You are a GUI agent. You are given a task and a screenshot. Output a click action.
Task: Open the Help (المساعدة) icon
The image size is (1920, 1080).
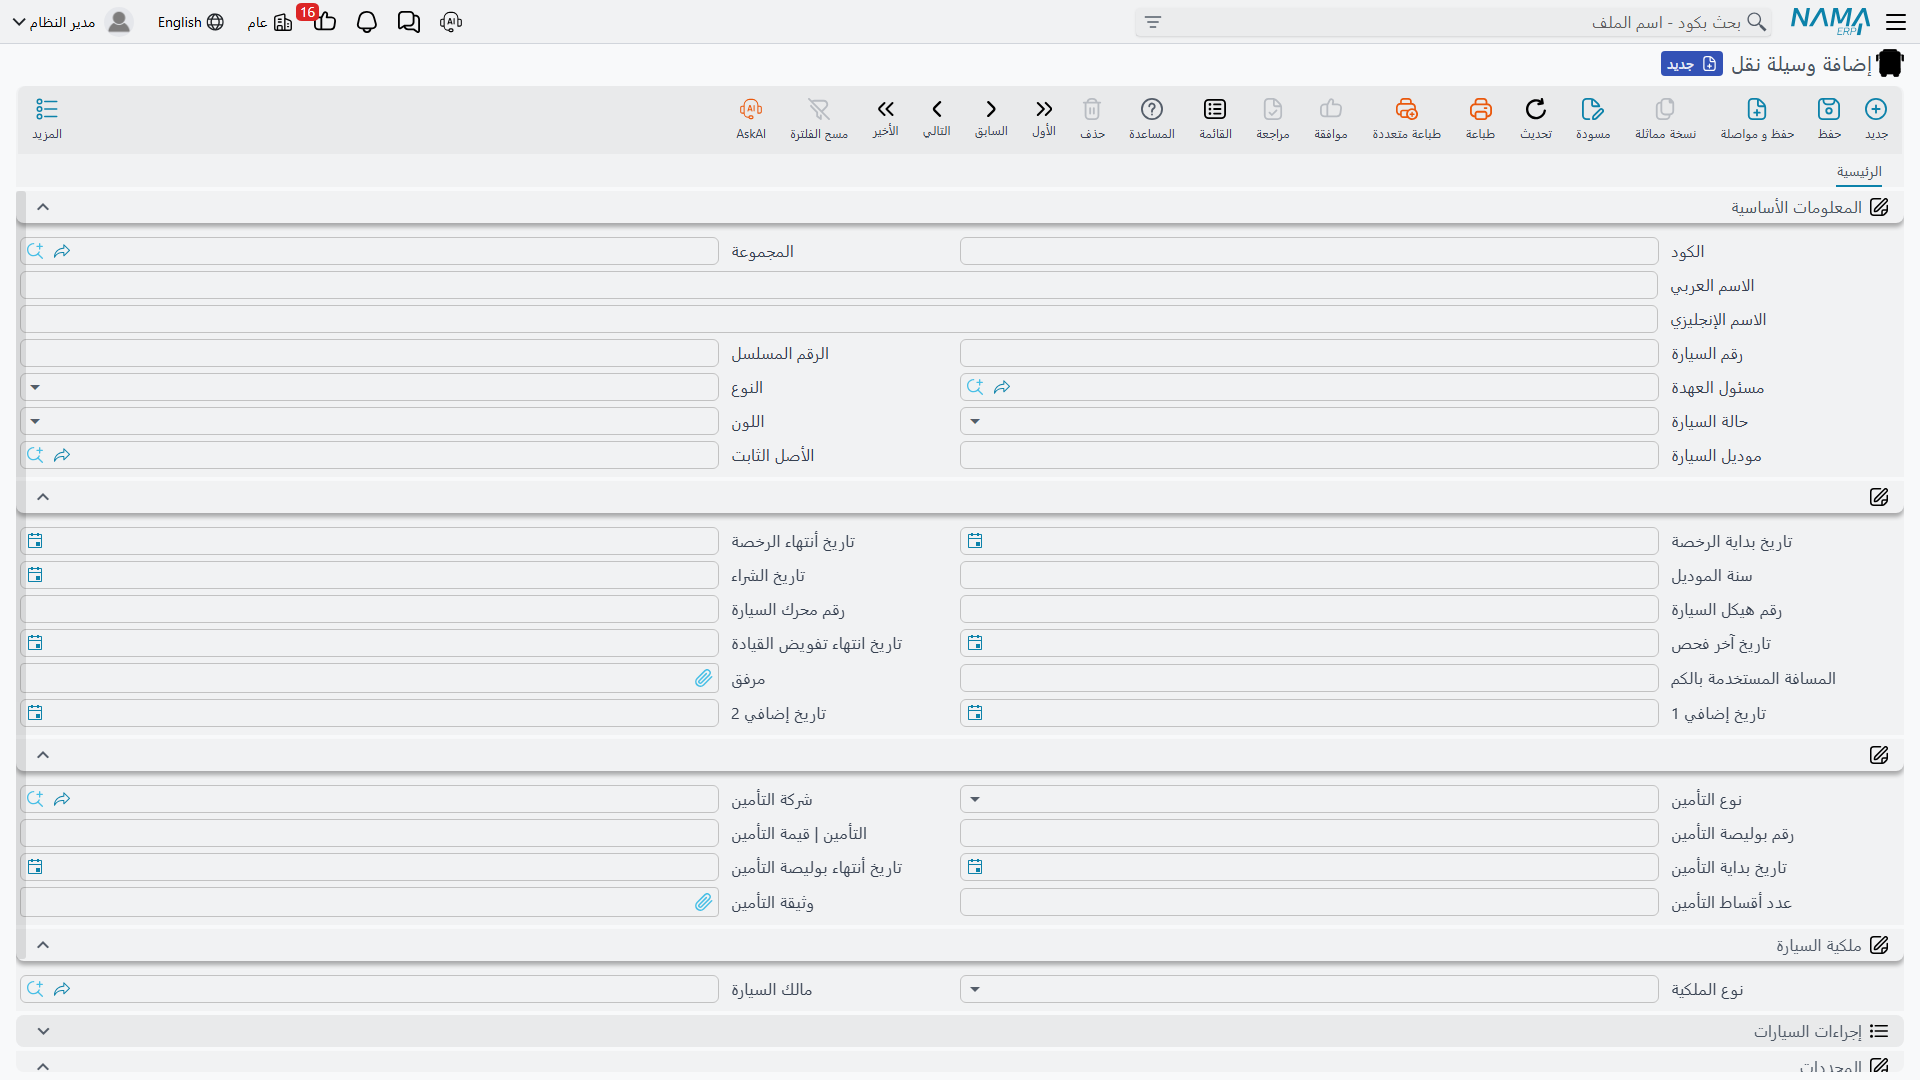[x=1152, y=109]
